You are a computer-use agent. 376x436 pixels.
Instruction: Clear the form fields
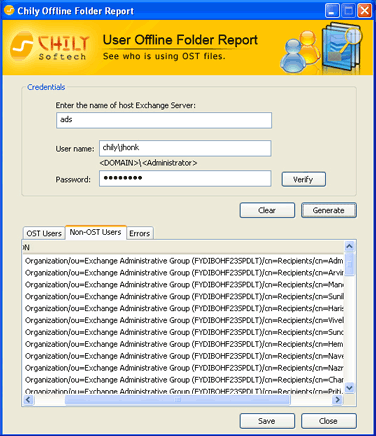tap(267, 210)
